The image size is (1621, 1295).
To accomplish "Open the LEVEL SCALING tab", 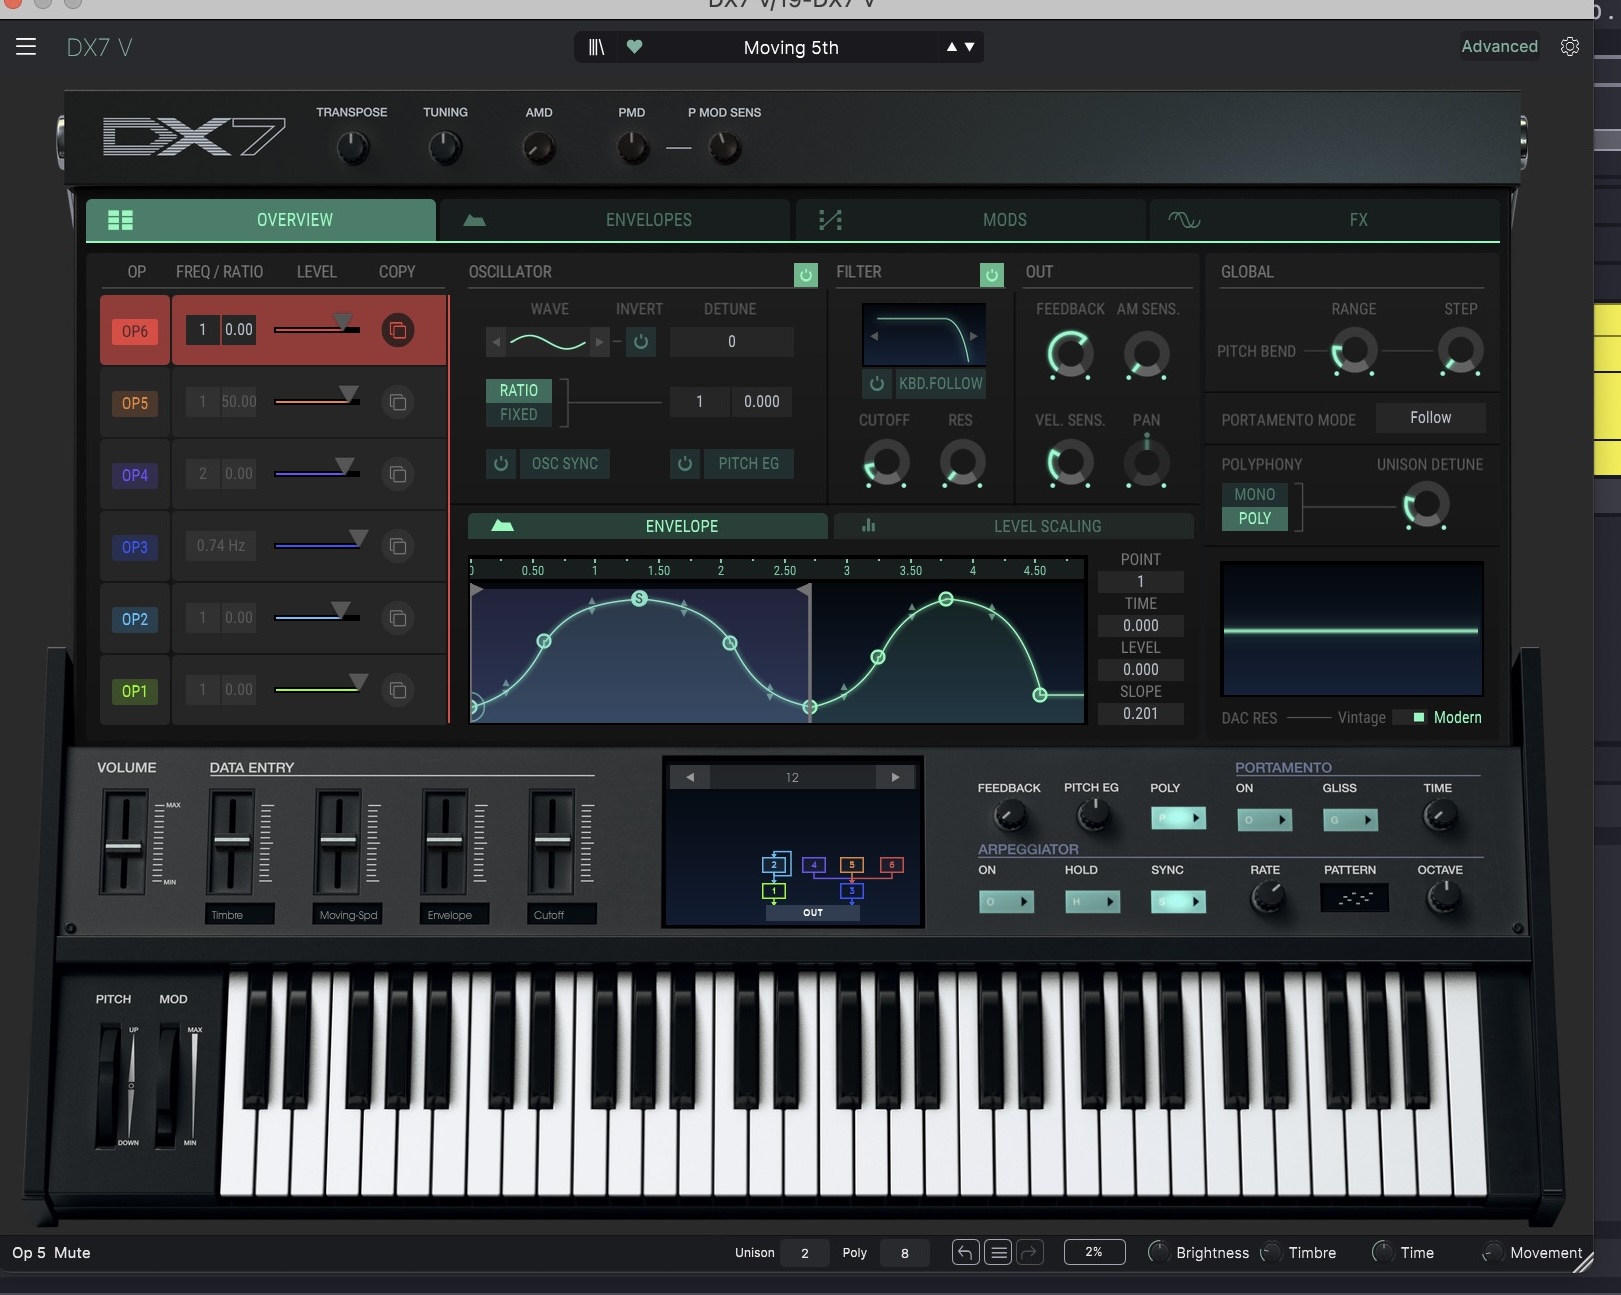I will pos(1014,526).
